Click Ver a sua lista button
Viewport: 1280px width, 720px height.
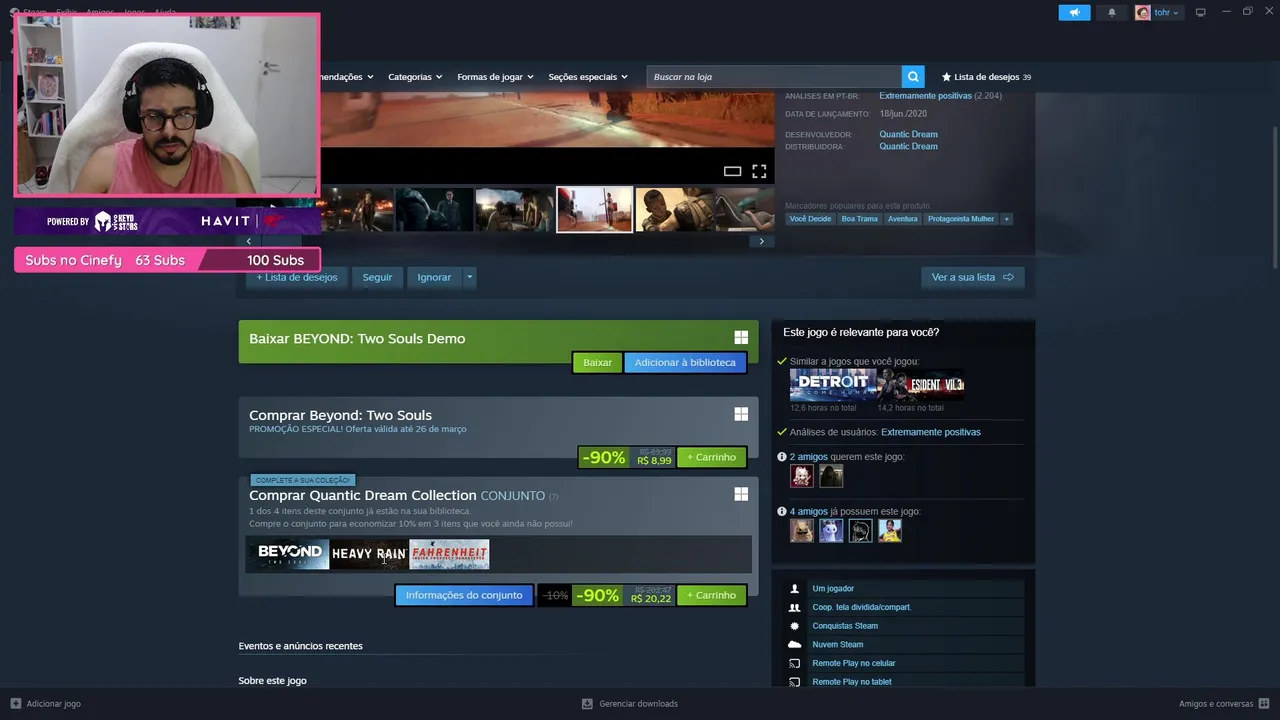[x=972, y=277]
